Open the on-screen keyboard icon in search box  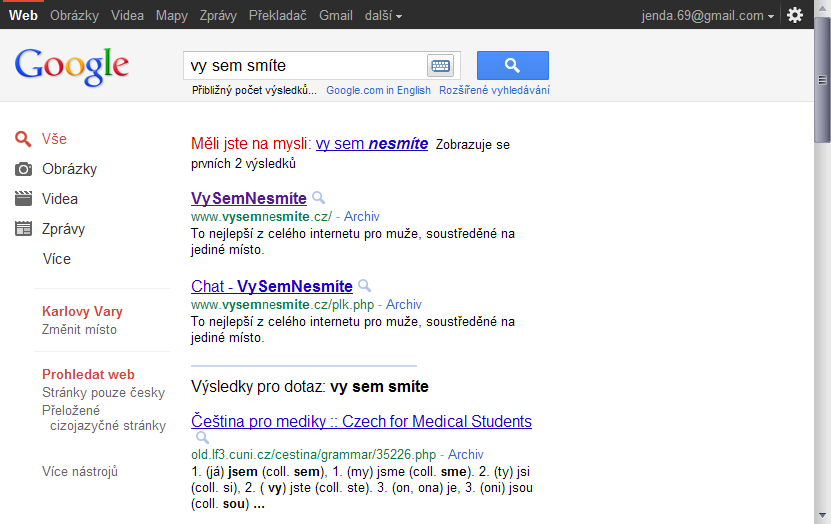pos(440,66)
